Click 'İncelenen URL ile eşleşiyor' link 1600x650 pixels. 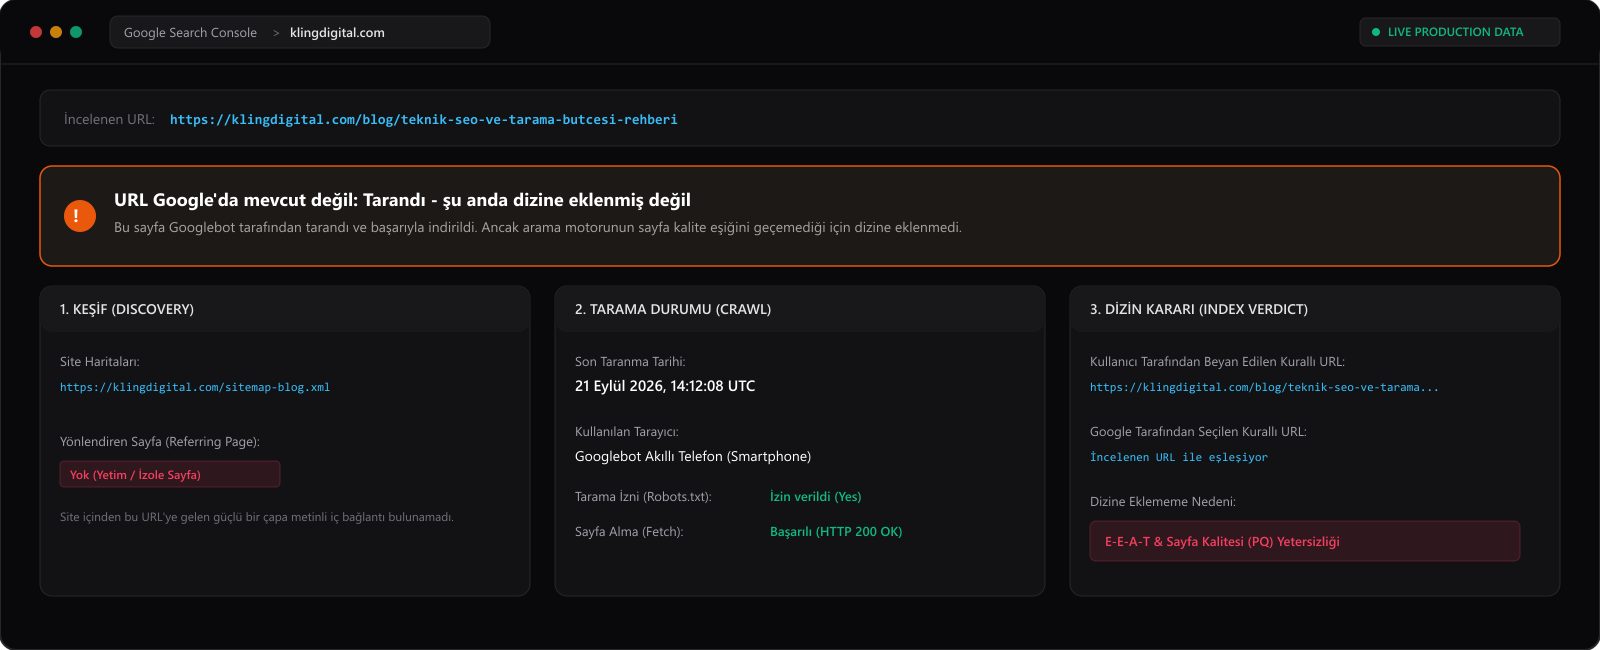click(1179, 457)
